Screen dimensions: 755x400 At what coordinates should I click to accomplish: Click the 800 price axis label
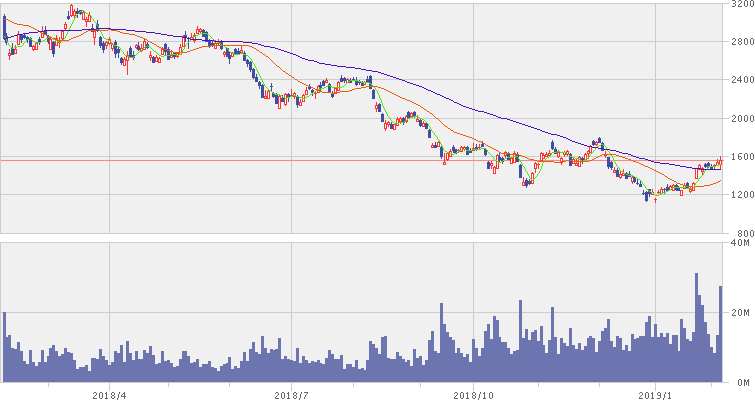[741, 232]
